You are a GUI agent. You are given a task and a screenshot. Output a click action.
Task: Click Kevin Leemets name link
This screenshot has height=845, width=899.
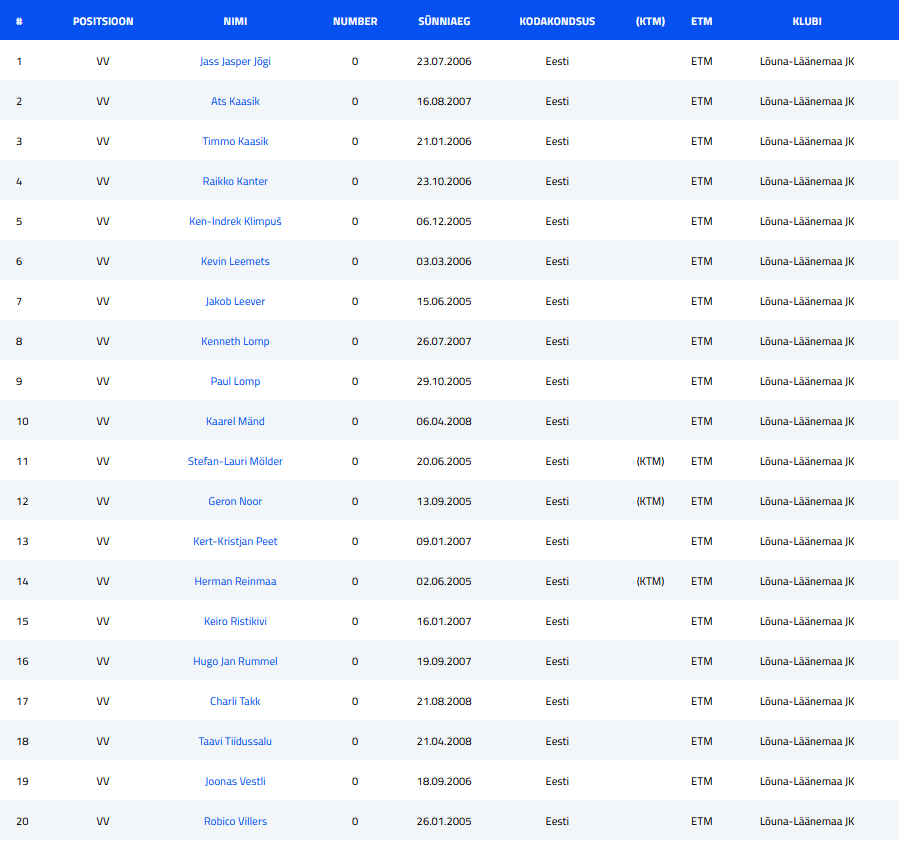235,261
